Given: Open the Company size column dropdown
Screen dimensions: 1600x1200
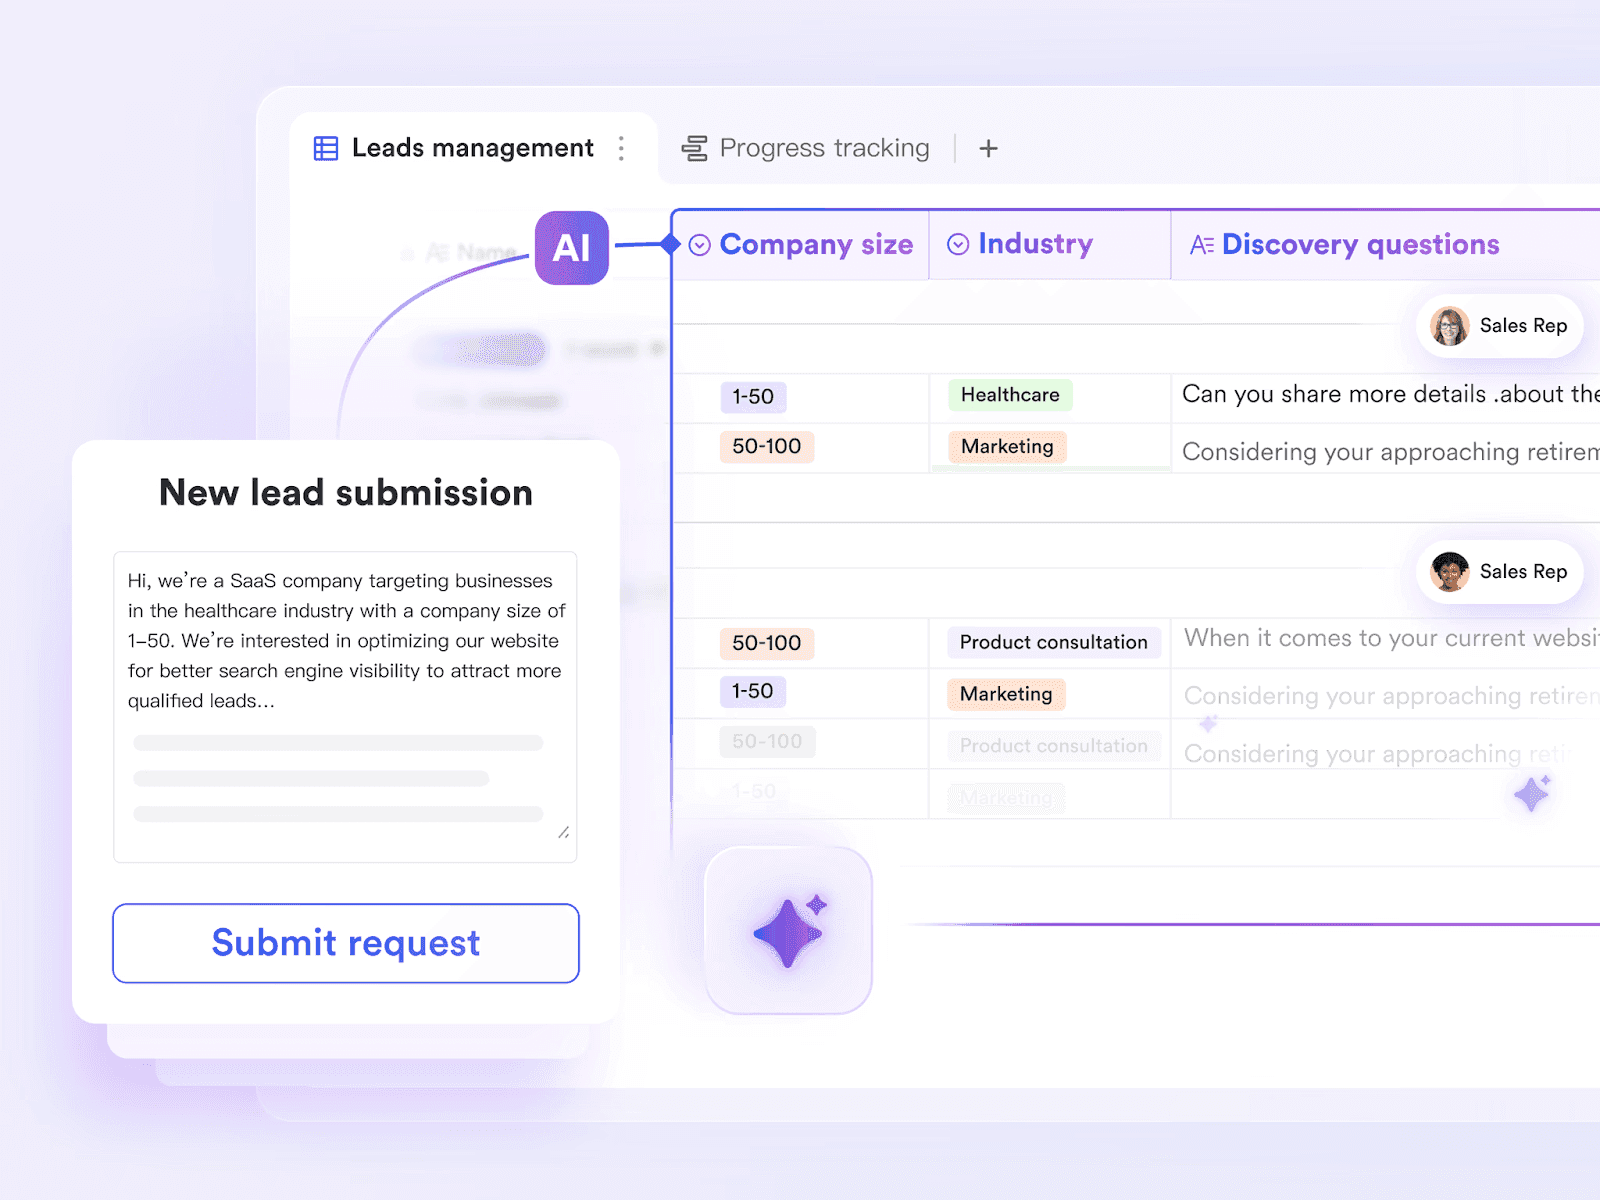Looking at the screenshot, I should click(701, 244).
